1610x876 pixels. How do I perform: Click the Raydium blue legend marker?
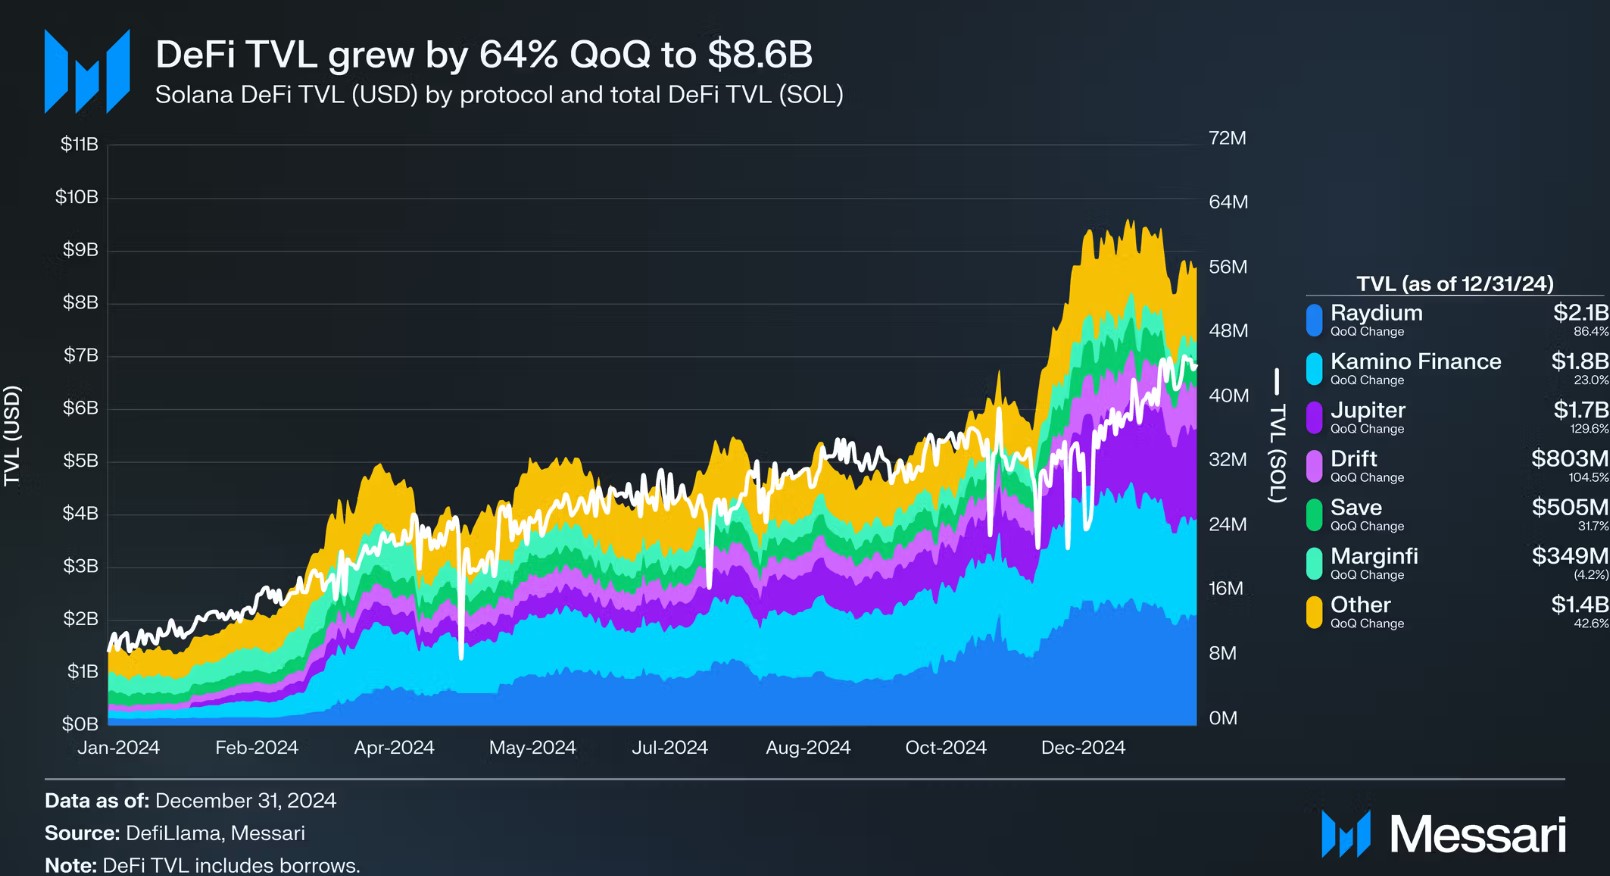(1314, 320)
